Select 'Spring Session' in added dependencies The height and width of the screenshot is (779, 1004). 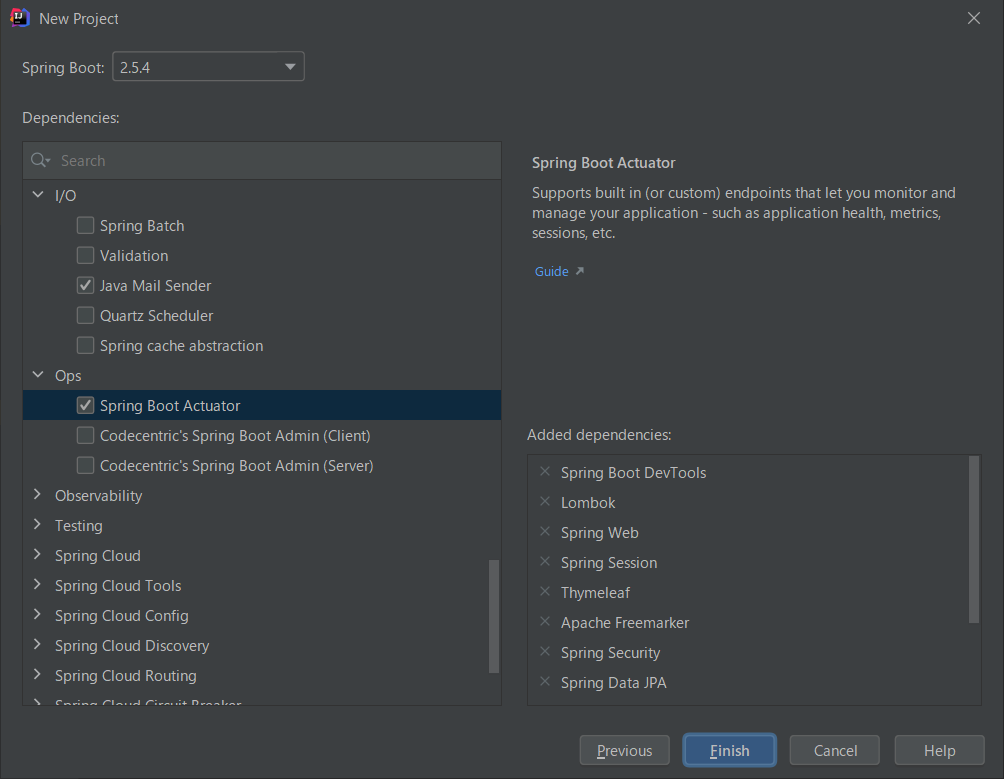click(x=609, y=563)
